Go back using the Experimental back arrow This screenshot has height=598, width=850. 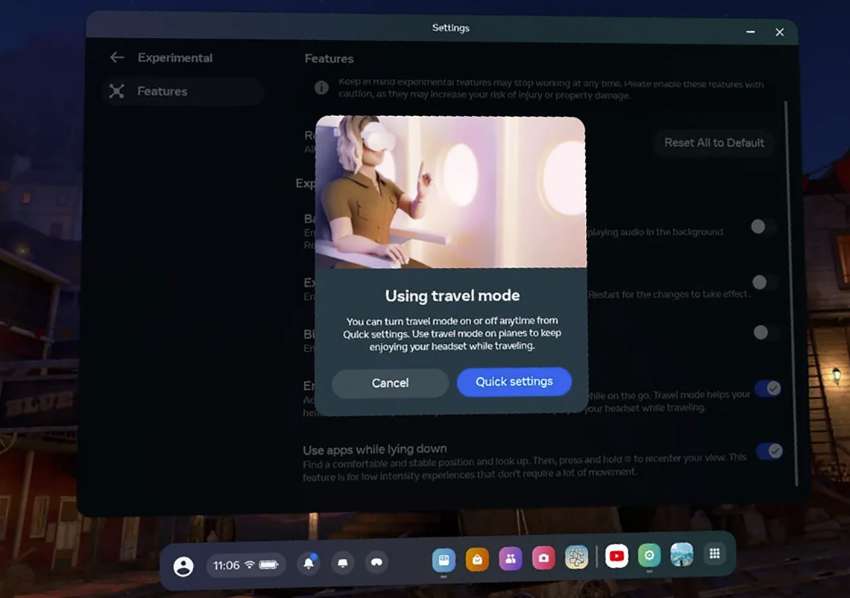[117, 58]
